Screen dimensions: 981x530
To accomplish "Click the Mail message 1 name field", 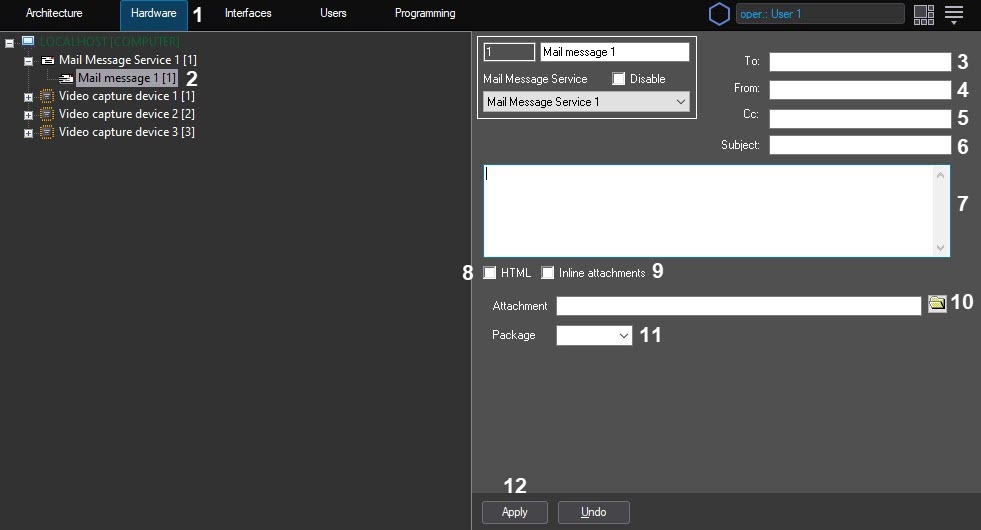I will click(x=614, y=52).
